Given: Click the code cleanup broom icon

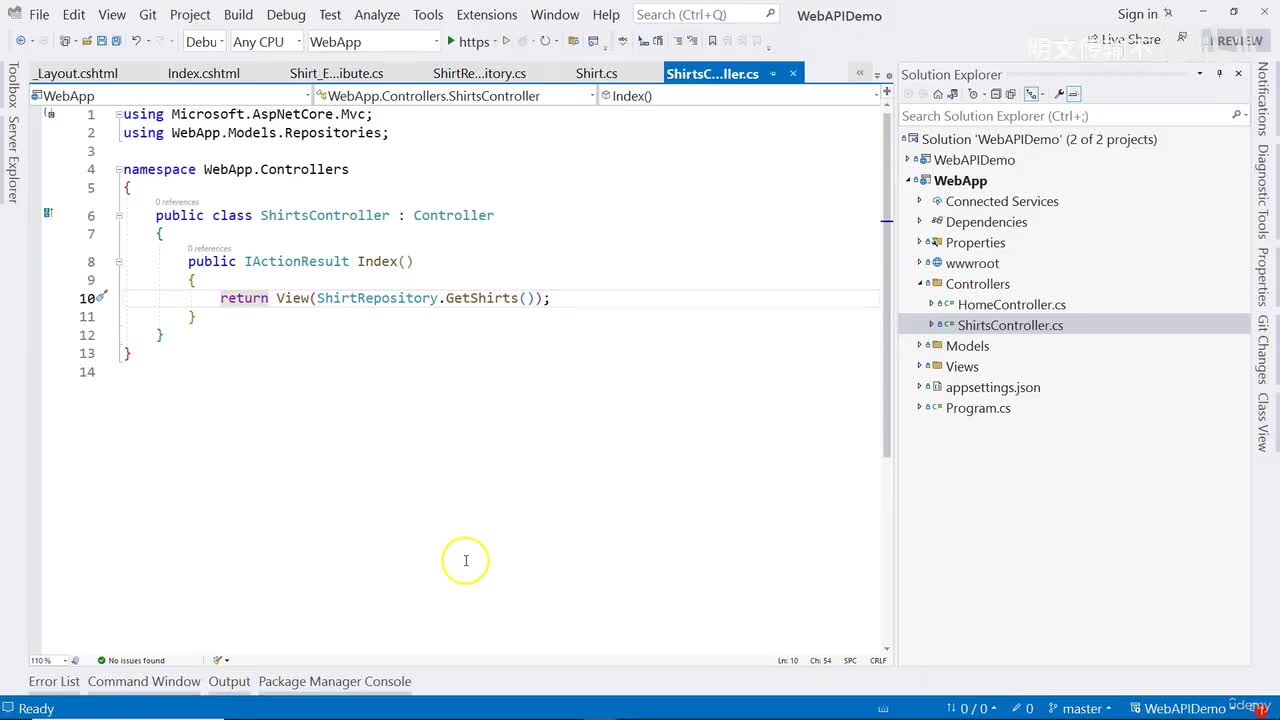Looking at the screenshot, I should click(218, 660).
